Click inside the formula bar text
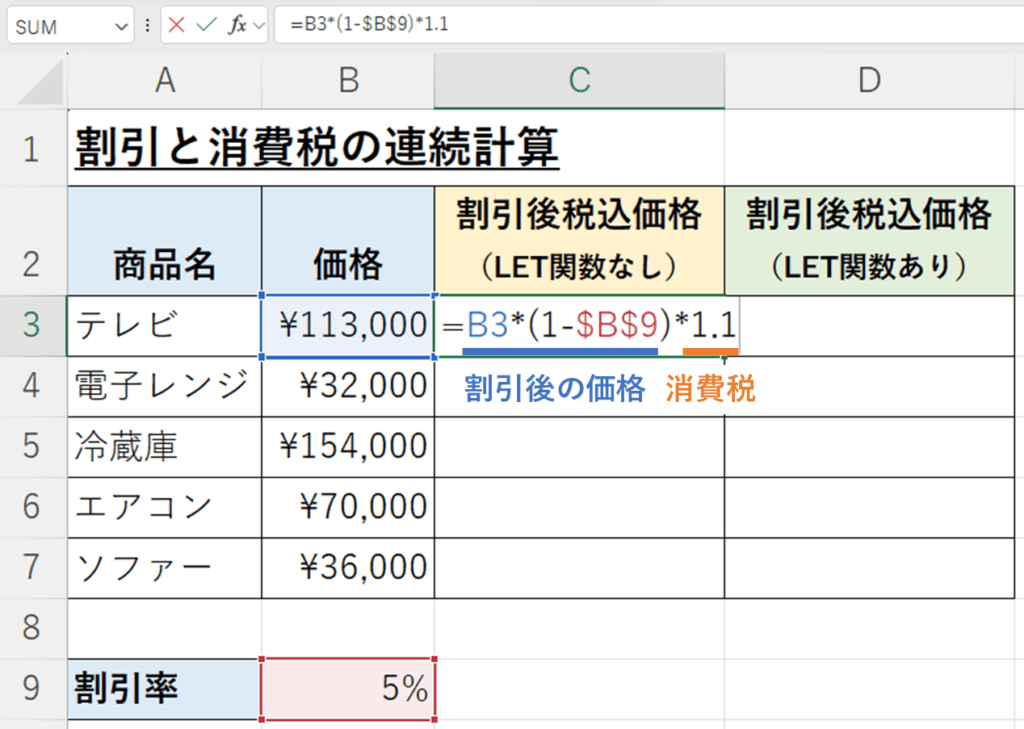The height and width of the screenshot is (729, 1024). coord(600,25)
